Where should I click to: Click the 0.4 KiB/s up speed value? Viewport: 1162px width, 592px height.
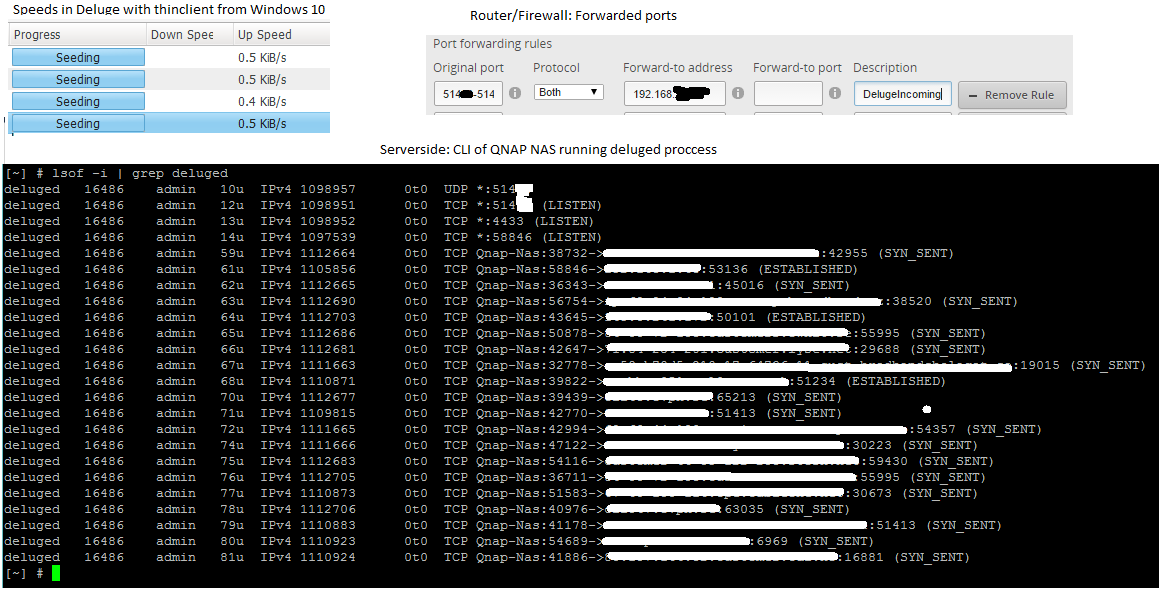click(262, 102)
